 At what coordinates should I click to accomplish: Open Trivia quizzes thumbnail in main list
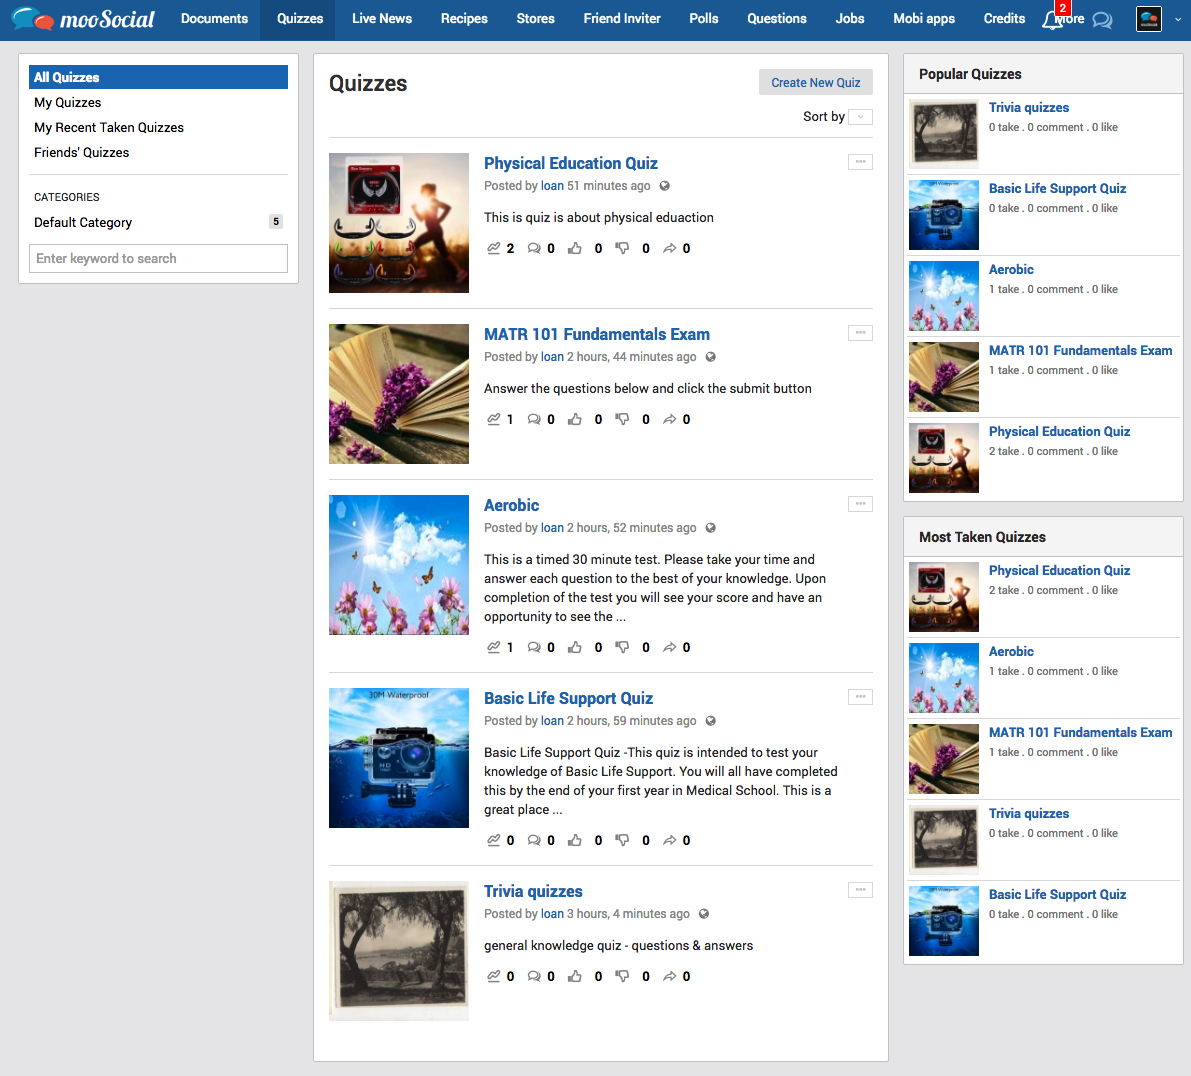[399, 951]
